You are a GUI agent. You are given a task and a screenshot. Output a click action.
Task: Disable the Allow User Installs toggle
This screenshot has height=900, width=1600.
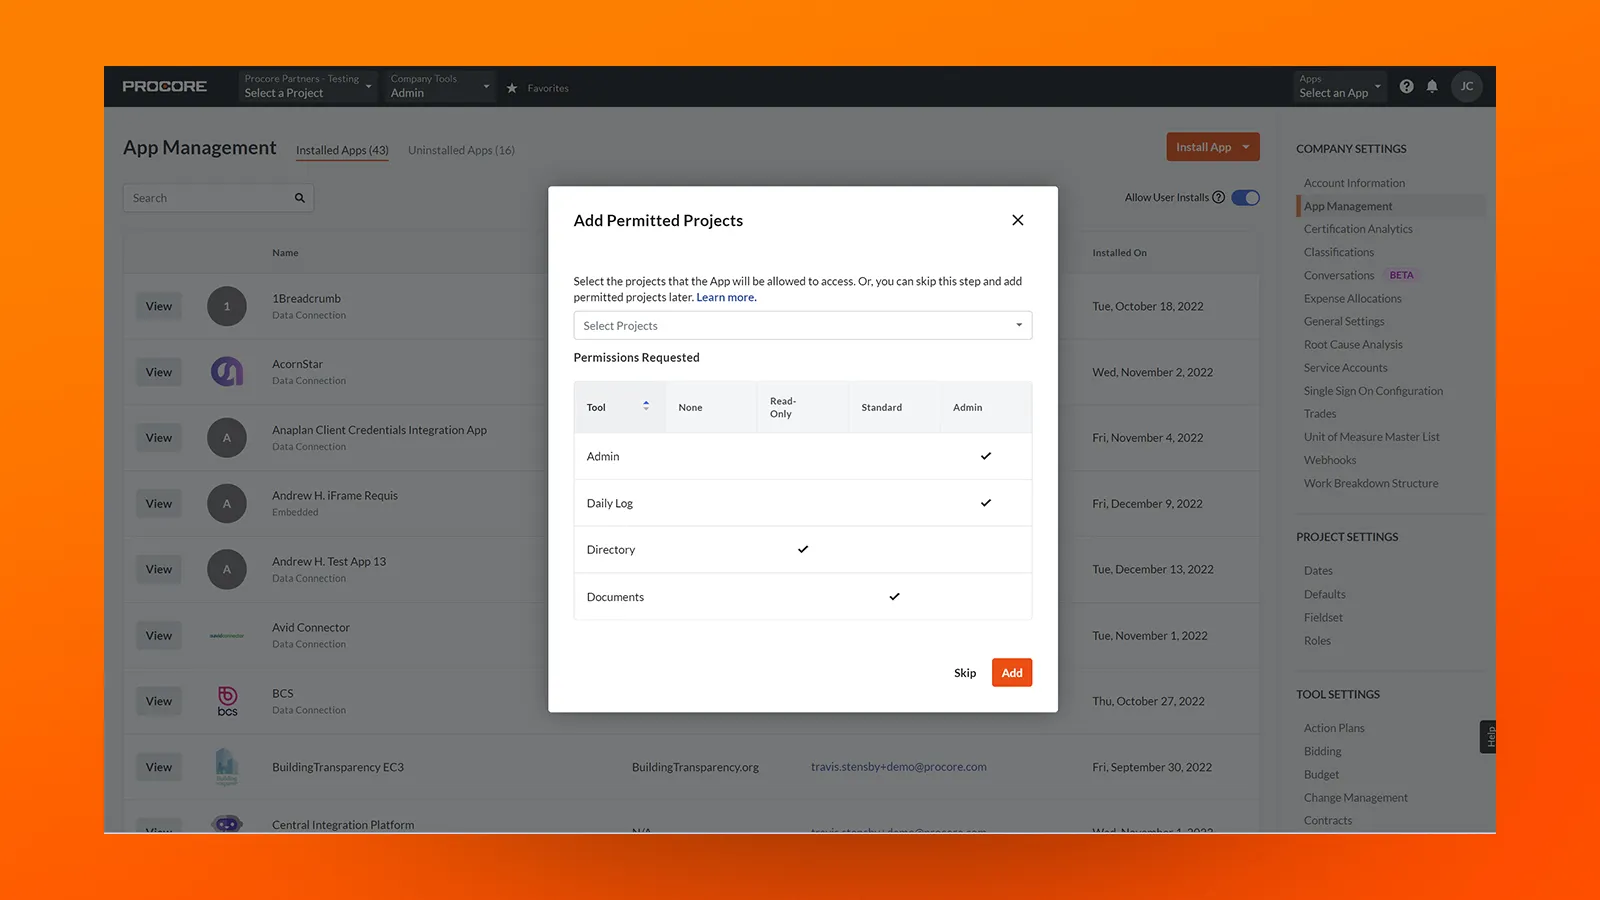pos(1244,197)
